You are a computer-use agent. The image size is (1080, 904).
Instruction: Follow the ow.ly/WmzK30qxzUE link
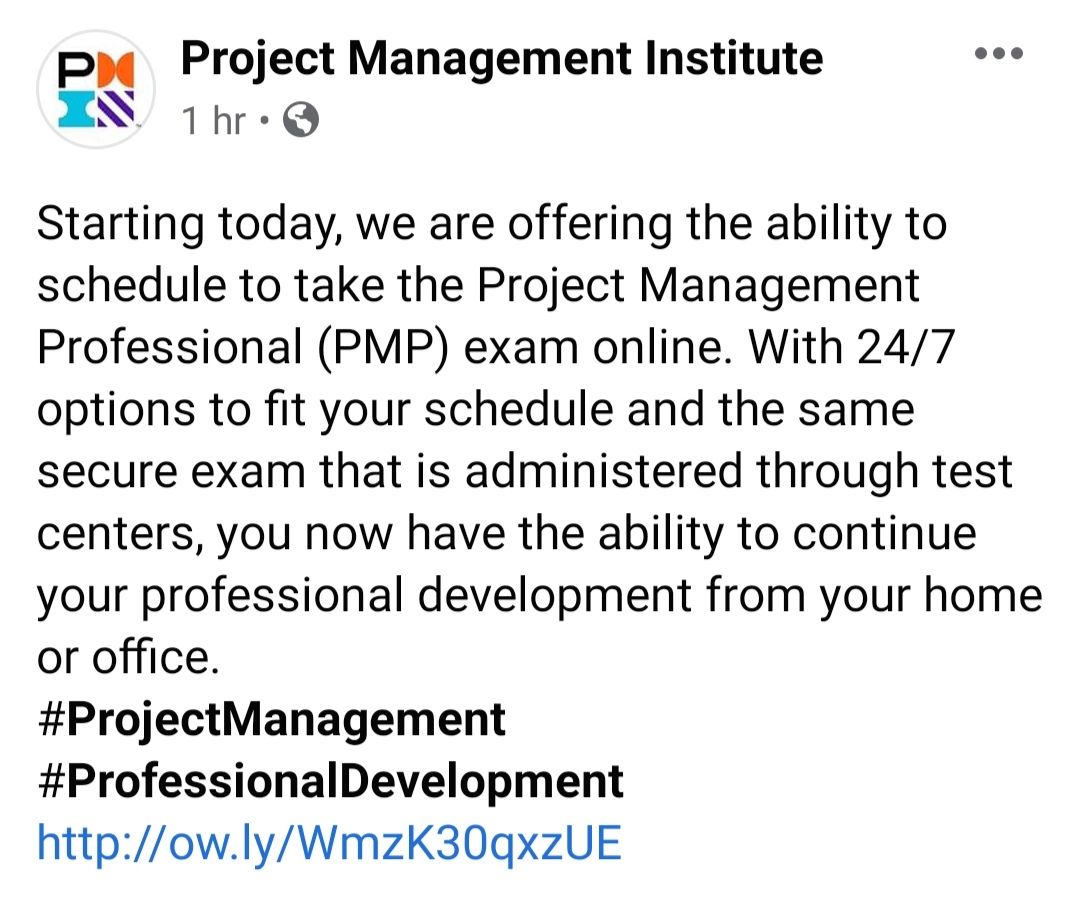coord(329,843)
